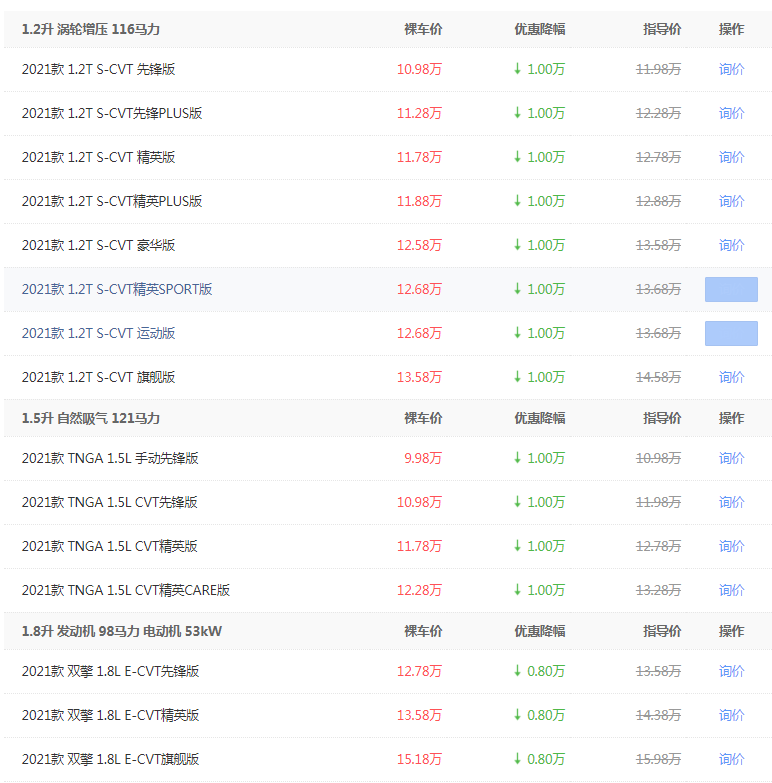This screenshot has height=783, width=772.
Task: Open 询价 for 1.2T S-CVT 豪华版
Action: [x=731, y=245]
